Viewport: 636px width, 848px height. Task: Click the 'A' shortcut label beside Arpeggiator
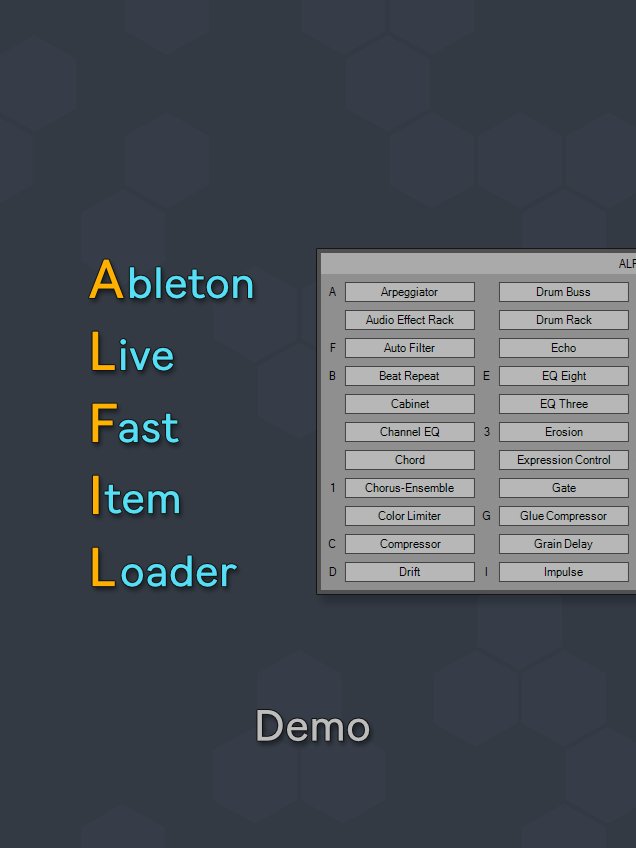333,292
